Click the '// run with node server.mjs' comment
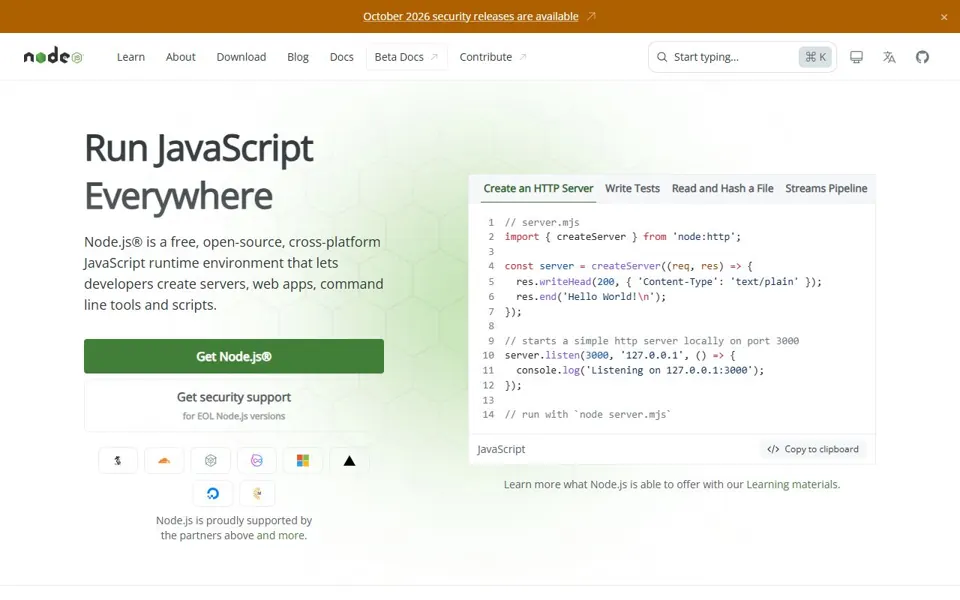This screenshot has width=960, height=600. click(588, 414)
